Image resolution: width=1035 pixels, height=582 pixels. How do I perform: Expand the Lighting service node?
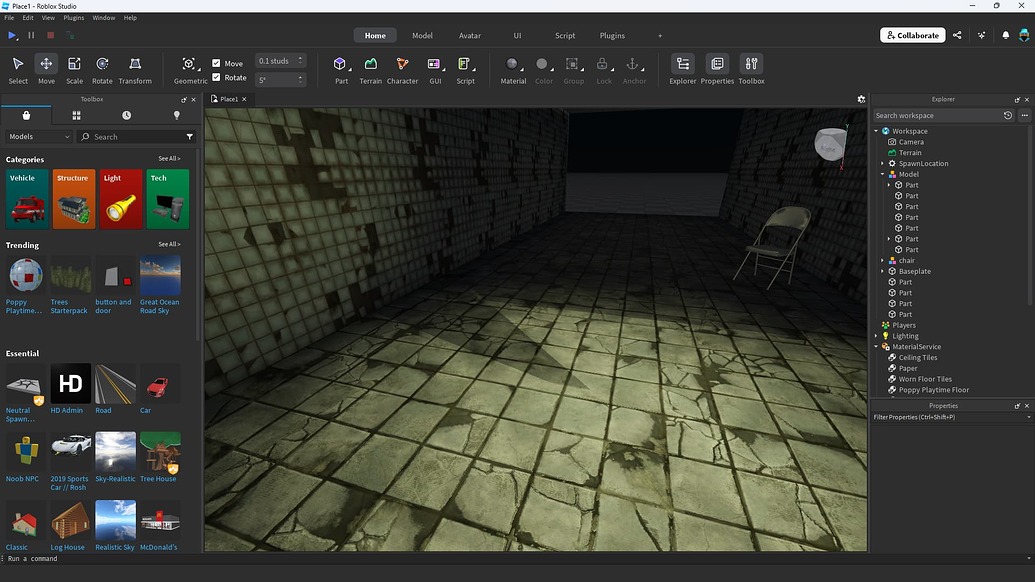click(877, 336)
